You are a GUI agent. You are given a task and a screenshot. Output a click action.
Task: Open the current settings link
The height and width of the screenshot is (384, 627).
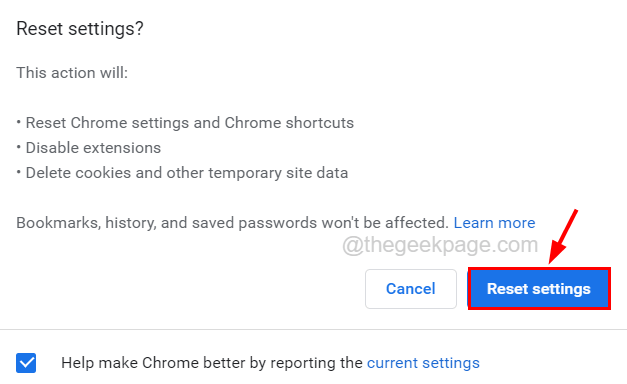point(423,363)
